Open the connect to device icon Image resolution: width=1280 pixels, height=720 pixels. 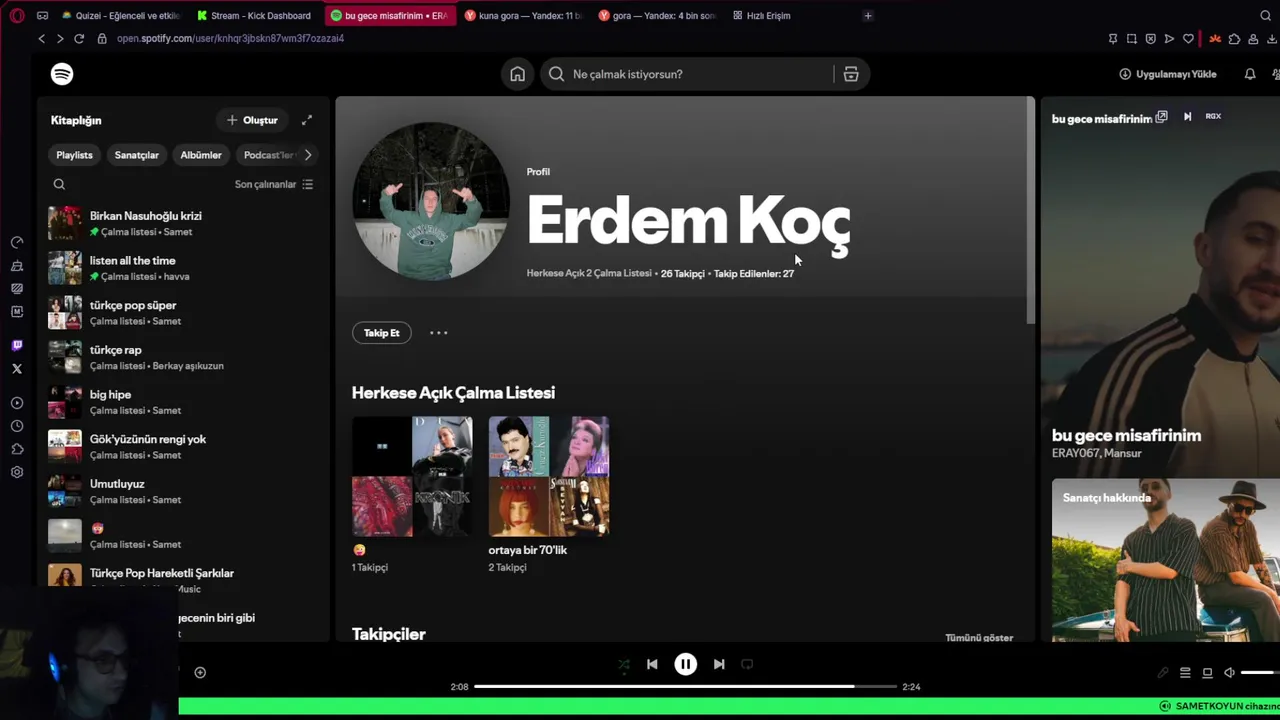[x=1207, y=673]
